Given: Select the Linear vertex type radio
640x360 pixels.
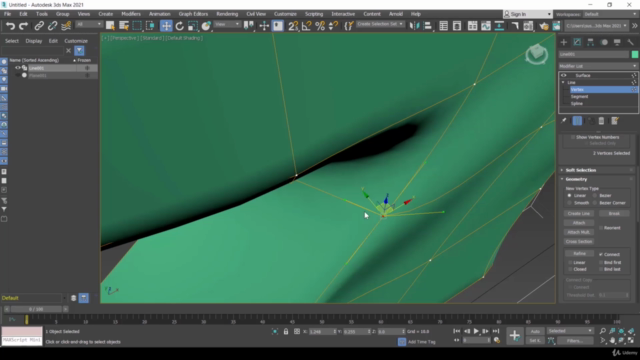Looking at the screenshot, I should pyautogui.click(x=569, y=196).
